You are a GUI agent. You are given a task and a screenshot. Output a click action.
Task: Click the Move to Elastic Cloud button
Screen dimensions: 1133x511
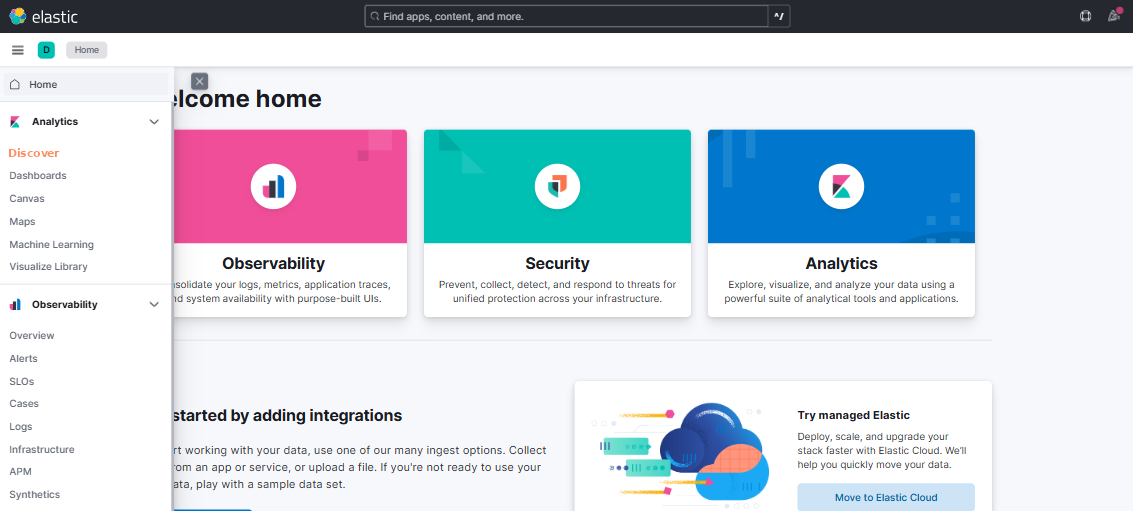[886, 497]
